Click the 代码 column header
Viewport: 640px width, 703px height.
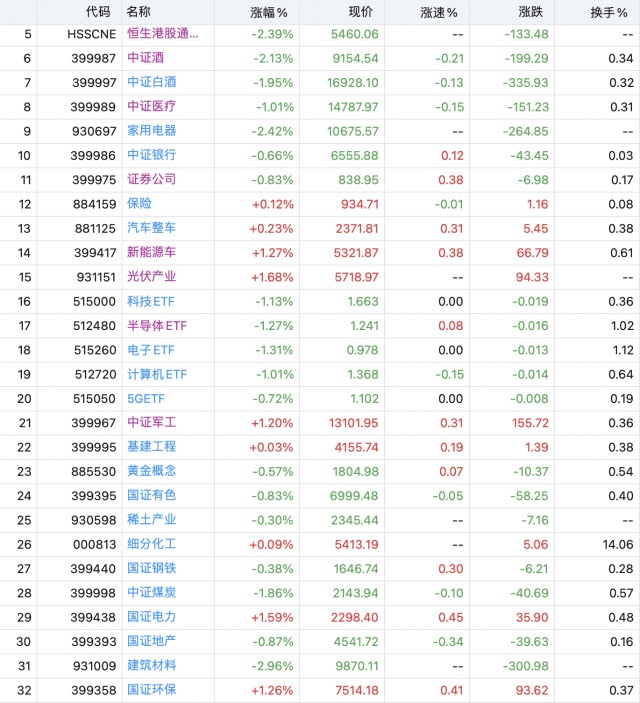[98, 12]
